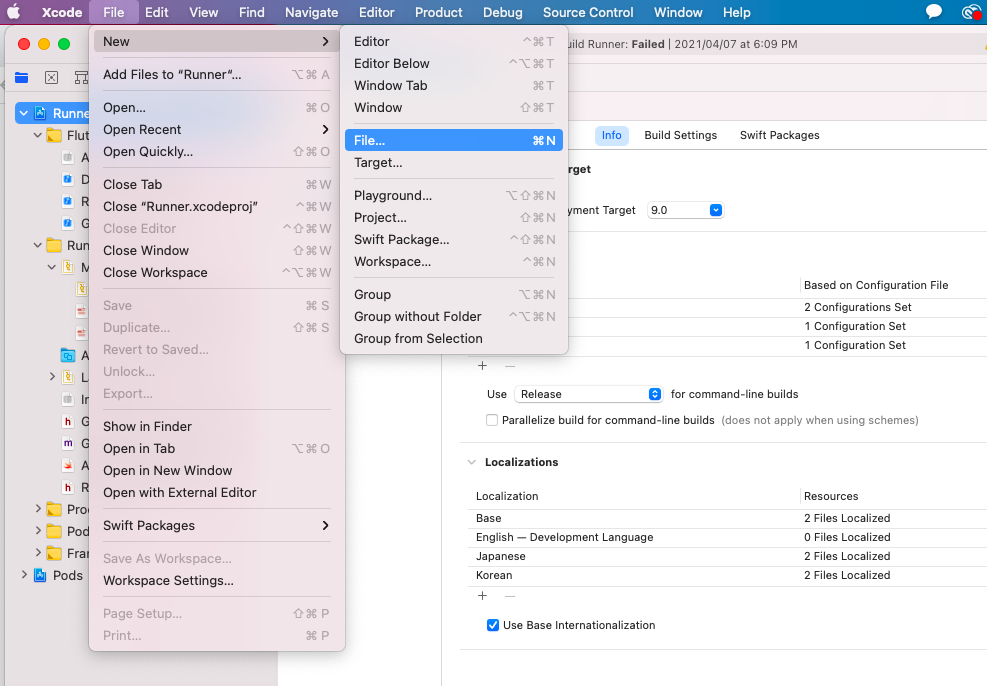Switch to the Swift Packages tab
Screen dimensions: 987x686
779,135
